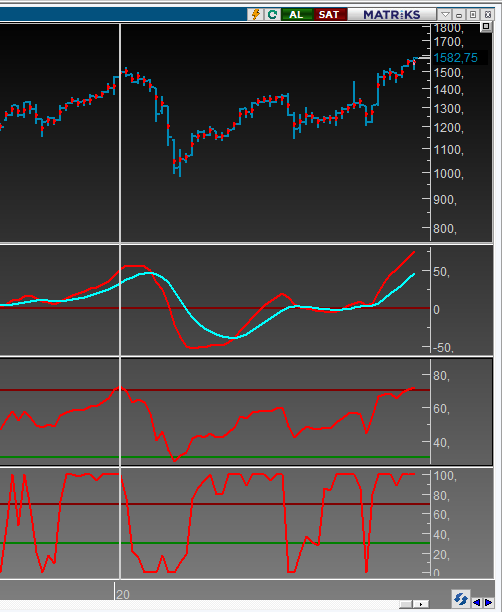
Task: Toggle the small square icon above price axis
Action: [x=486, y=27]
